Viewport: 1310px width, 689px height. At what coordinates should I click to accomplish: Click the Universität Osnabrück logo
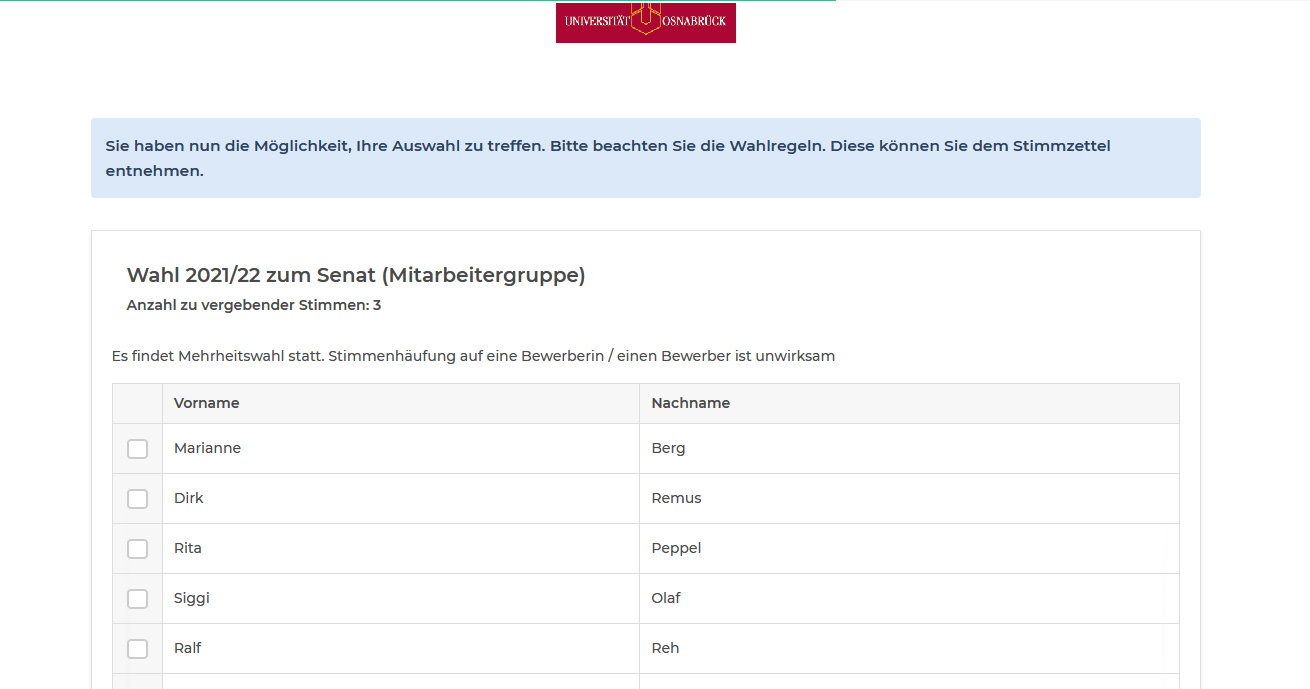[x=645, y=22]
